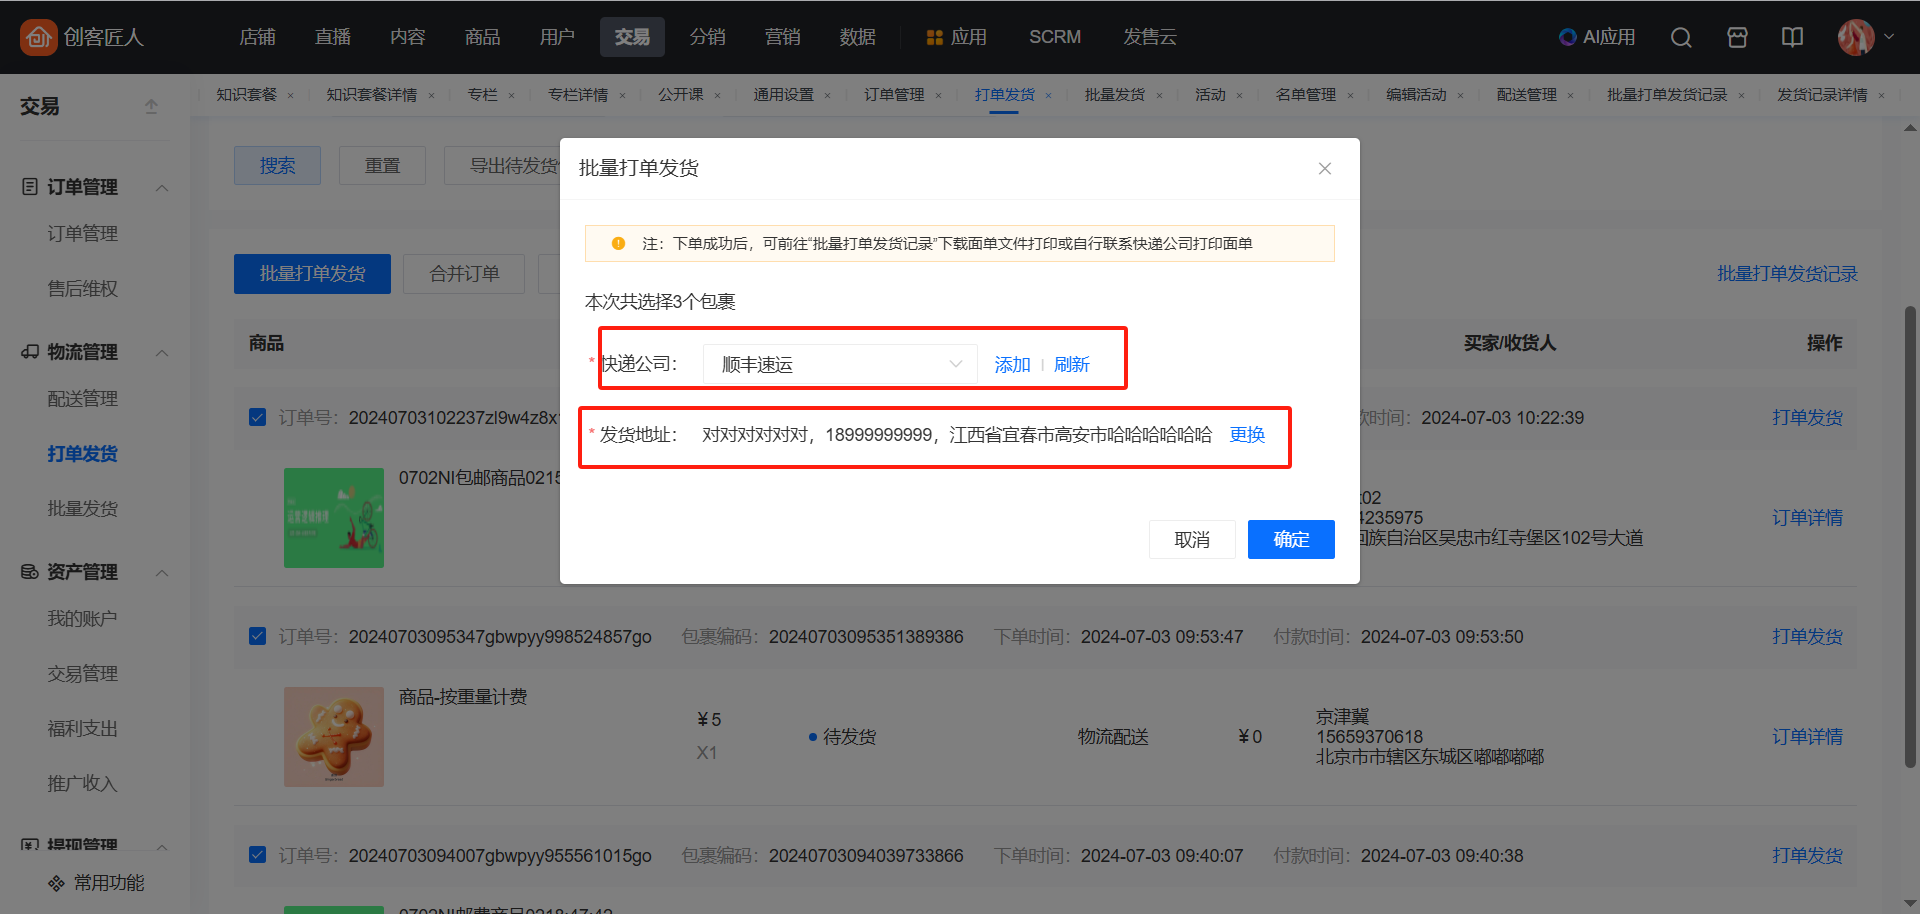Collapse the 物流管理 sidebar group
The image size is (1920, 914).
(x=161, y=353)
